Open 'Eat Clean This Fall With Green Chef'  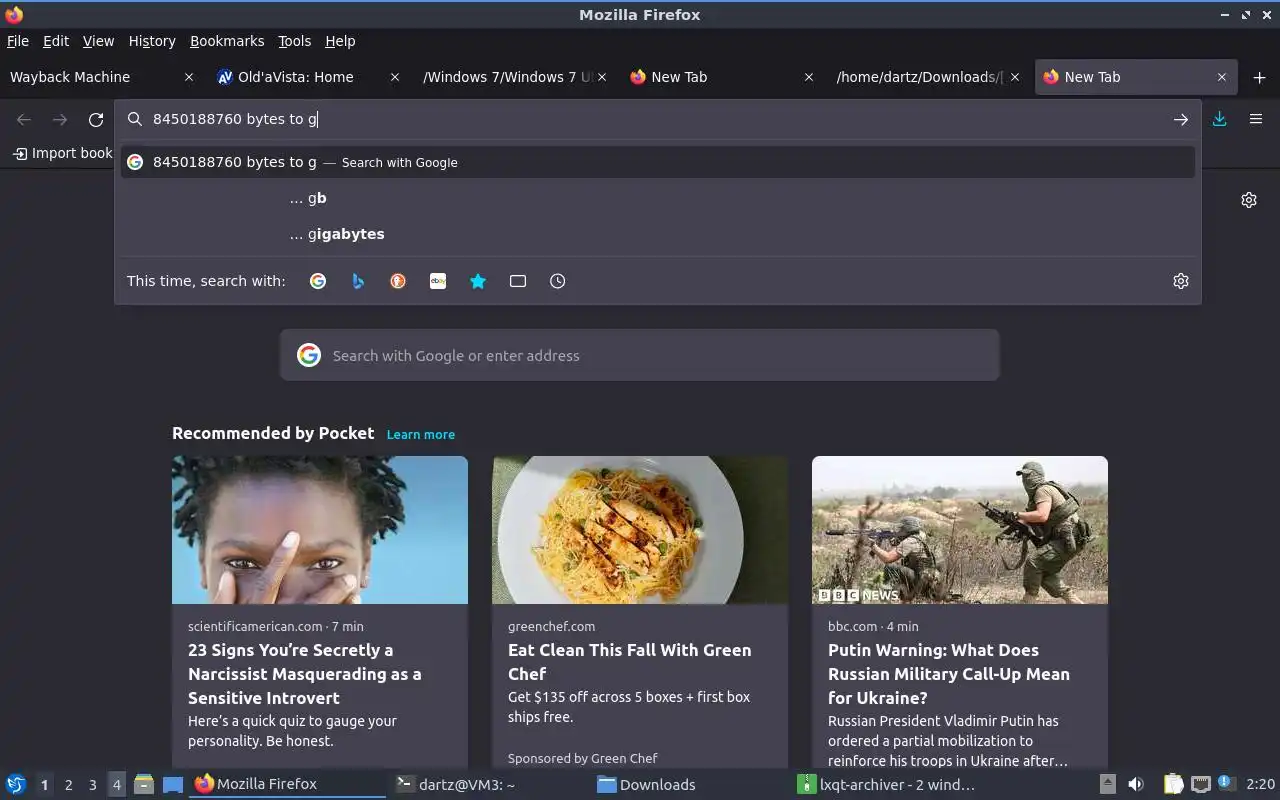pyautogui.click(x=629, y=662)
